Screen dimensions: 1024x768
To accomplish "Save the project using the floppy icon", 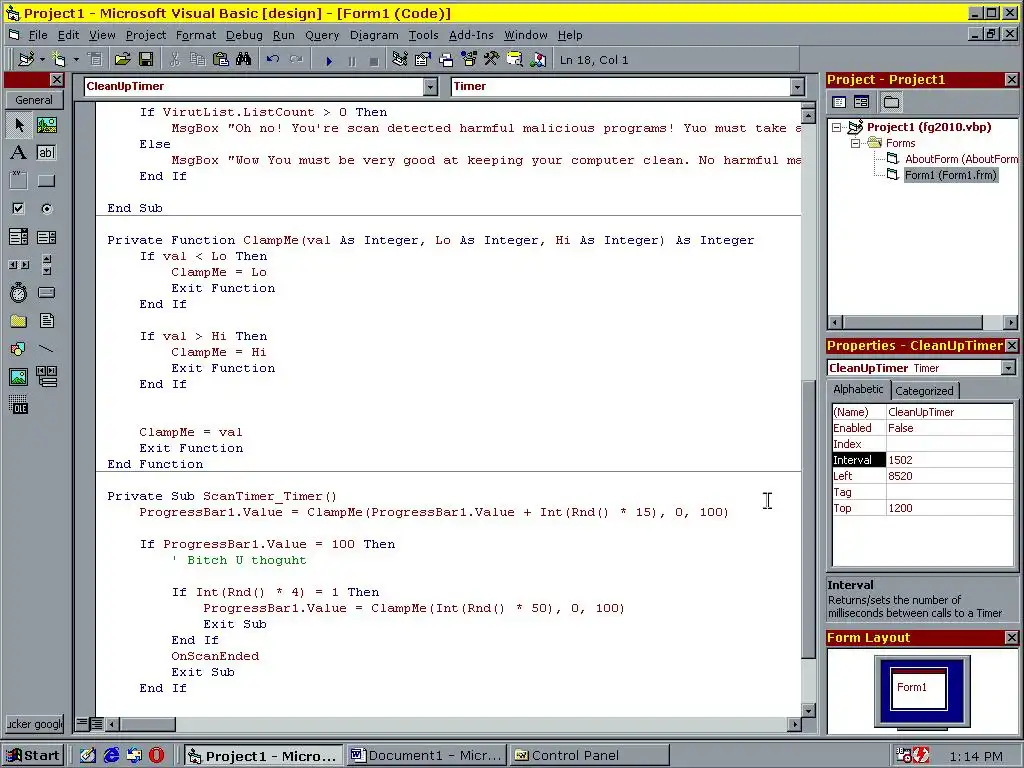I will [146, 59].
